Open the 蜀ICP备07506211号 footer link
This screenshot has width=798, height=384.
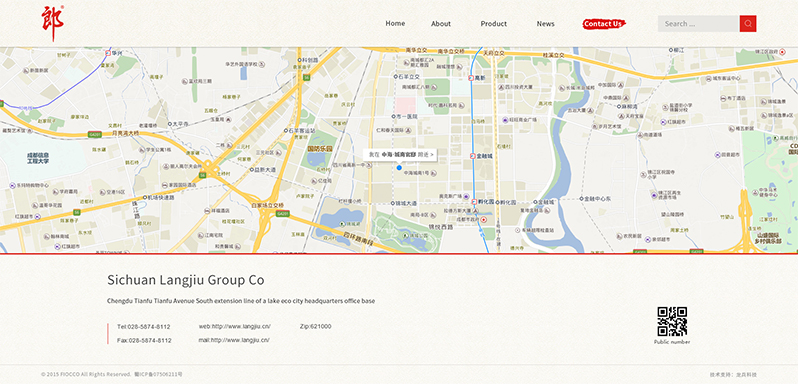coord(158,374)
